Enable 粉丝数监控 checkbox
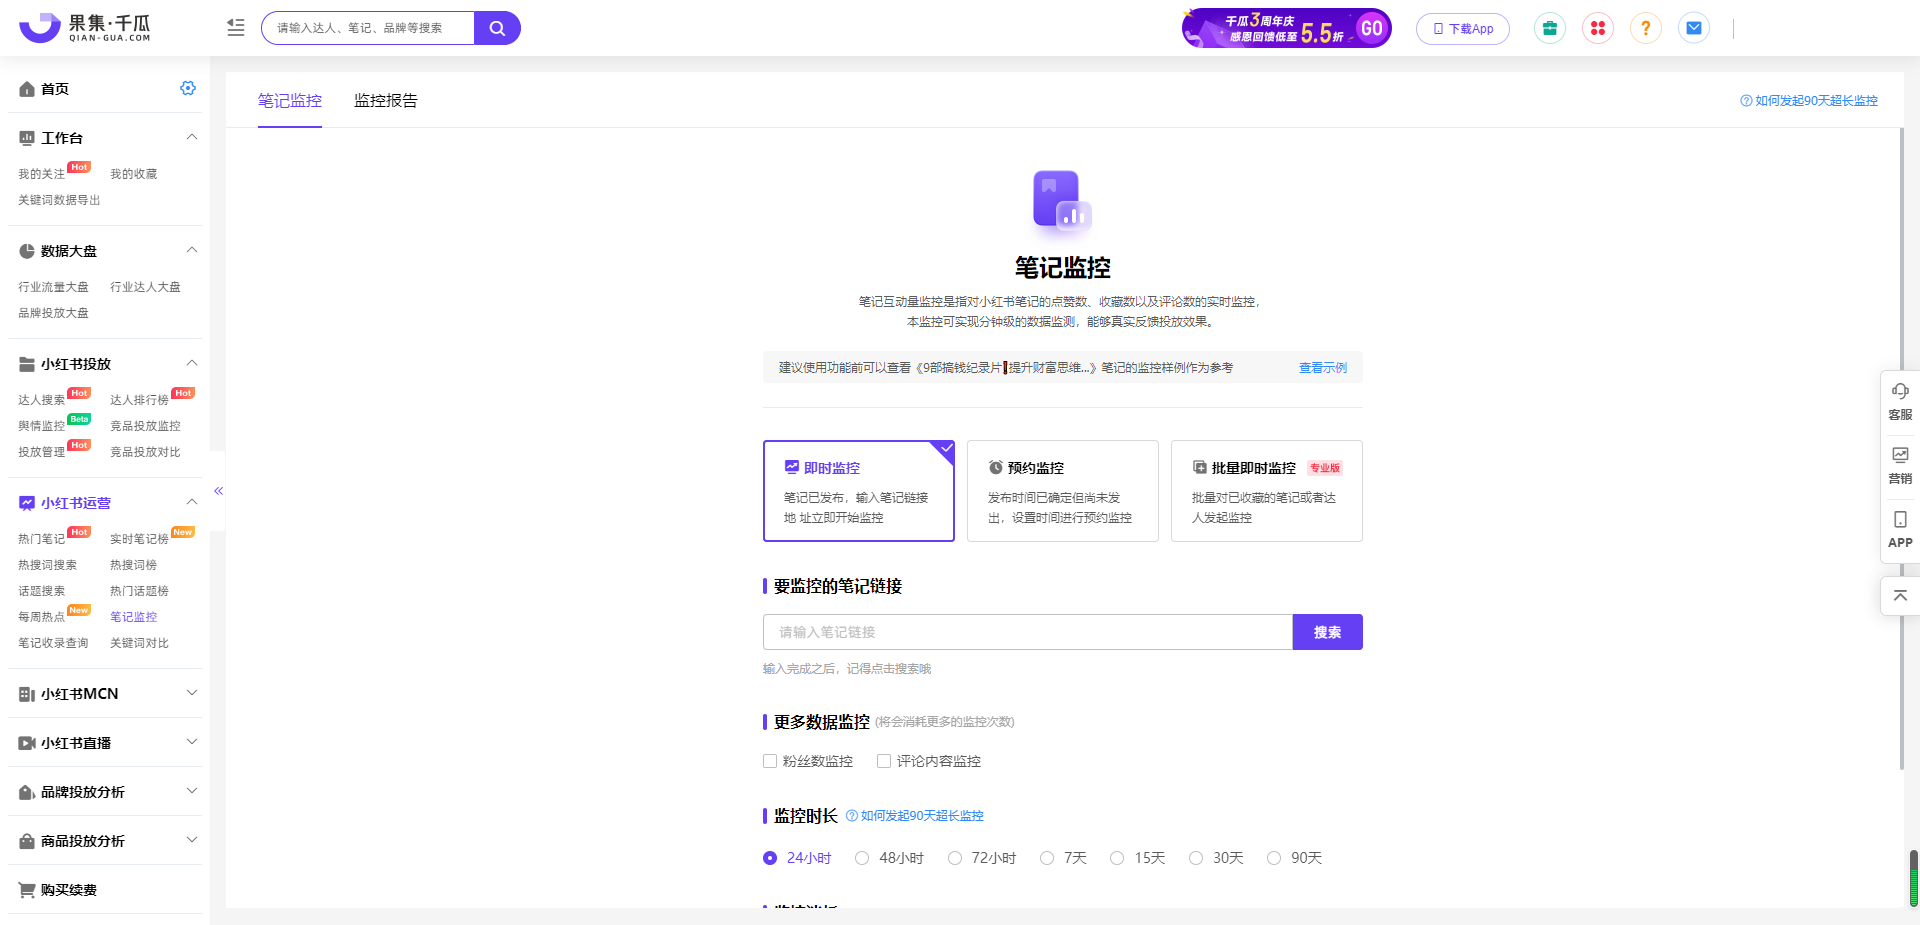The image size is (1920, 925). click(770, 761)
